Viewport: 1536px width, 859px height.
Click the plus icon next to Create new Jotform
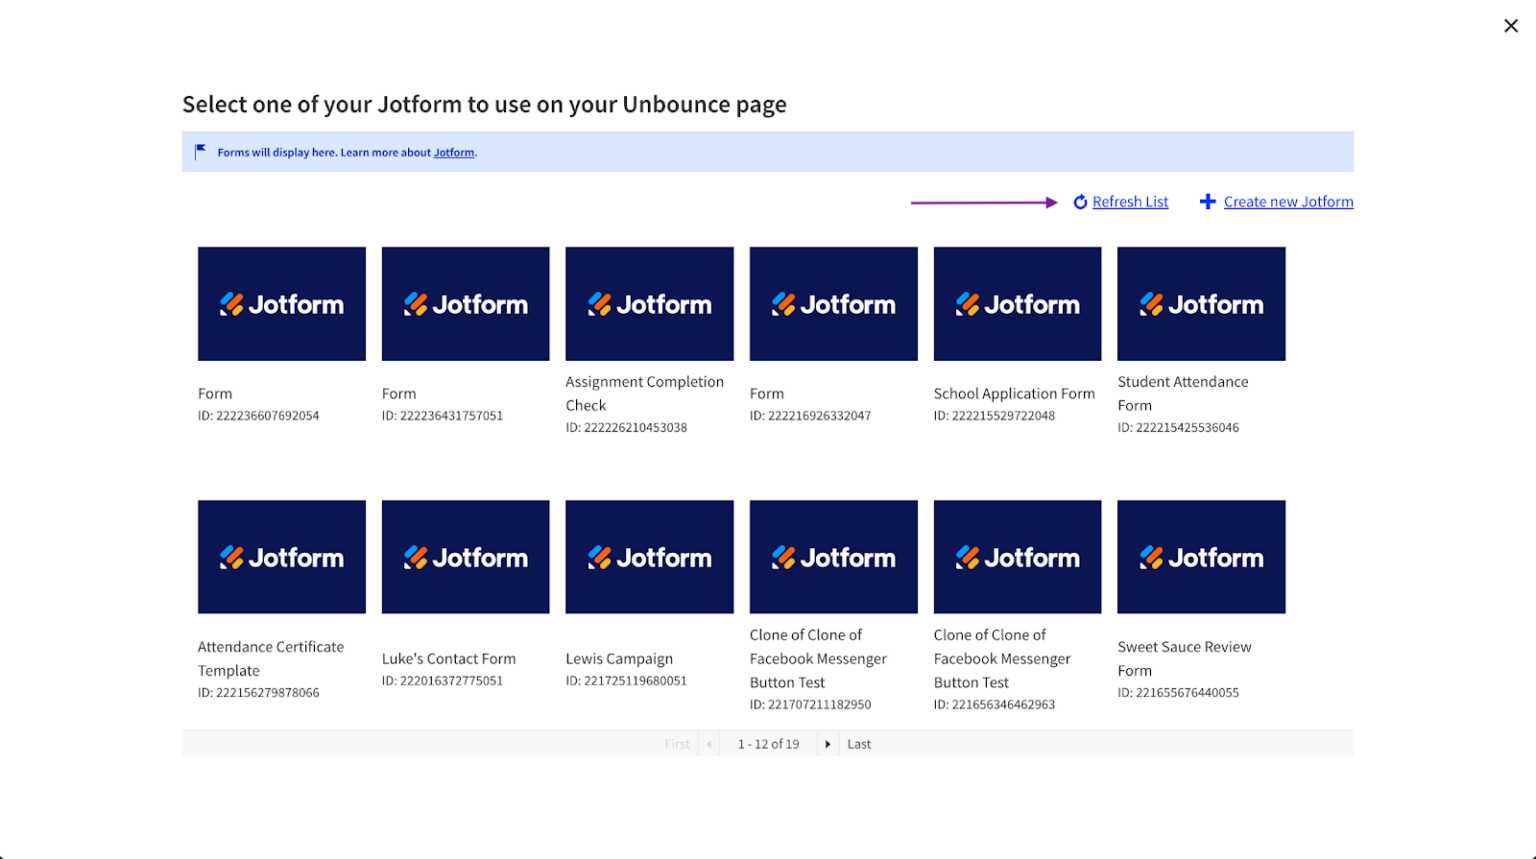[1207, 201]
